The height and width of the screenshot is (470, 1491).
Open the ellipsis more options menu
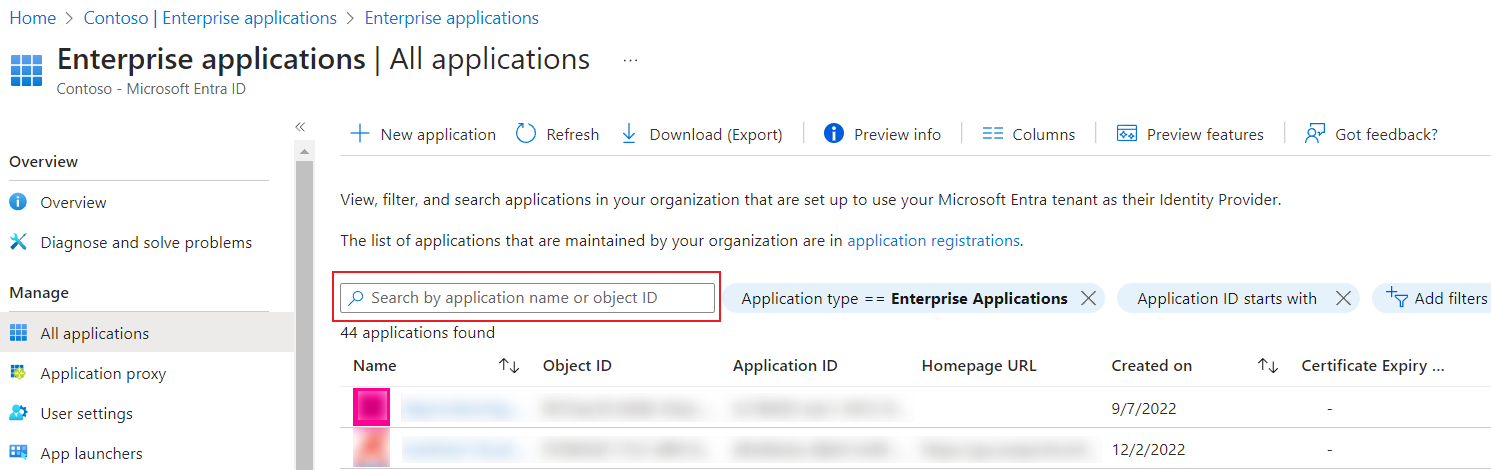[630, 60]
